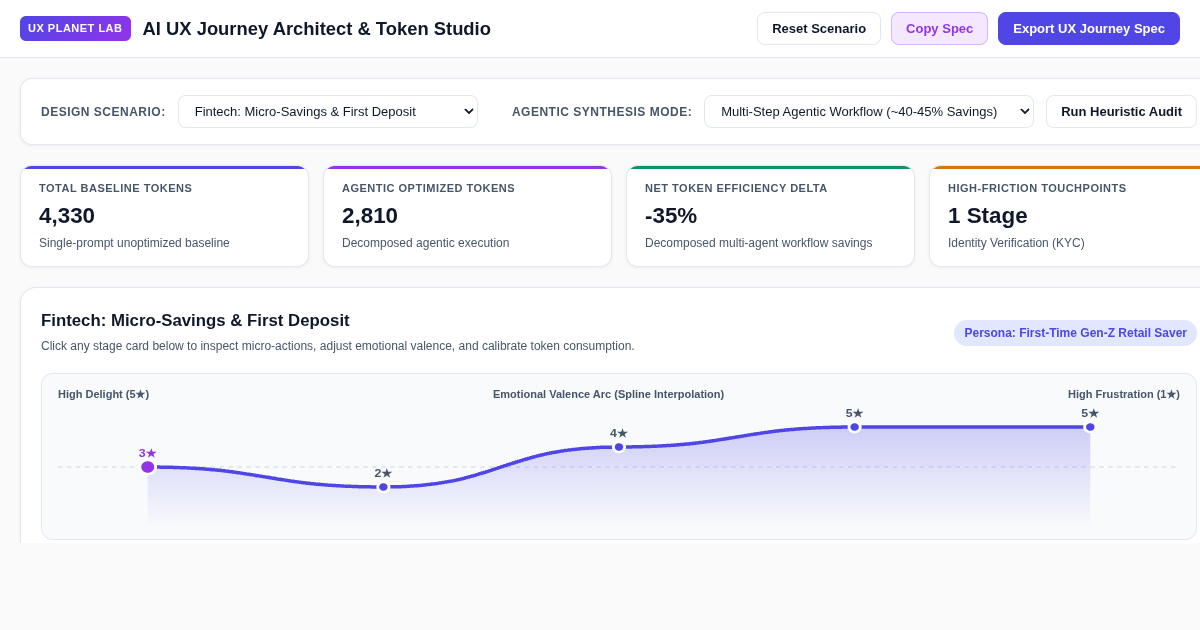This screenshot has height=630, width=1200.
Task: Click the Design Scenario label
Action: point(103,112)
